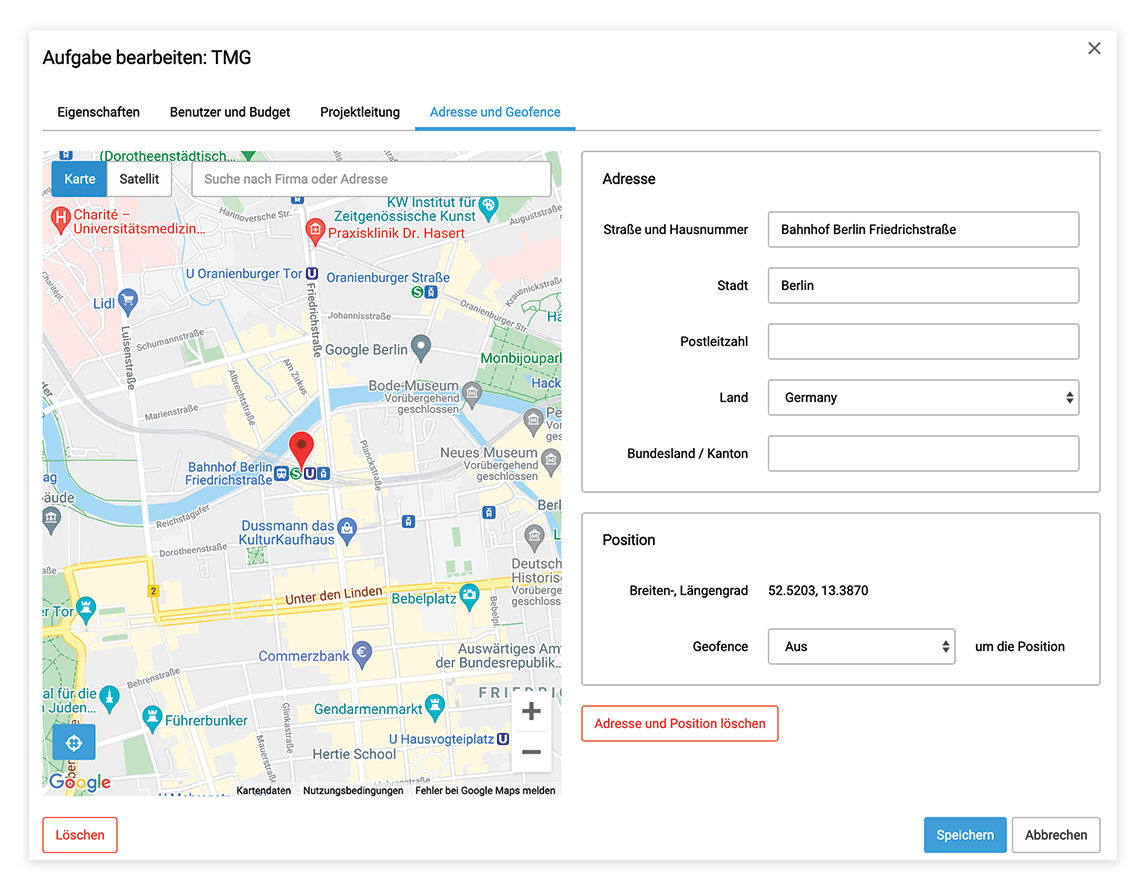Click the Commerzbank euro marker
The height and width of the screenshot is (890, 1147).
click(361, 655)
